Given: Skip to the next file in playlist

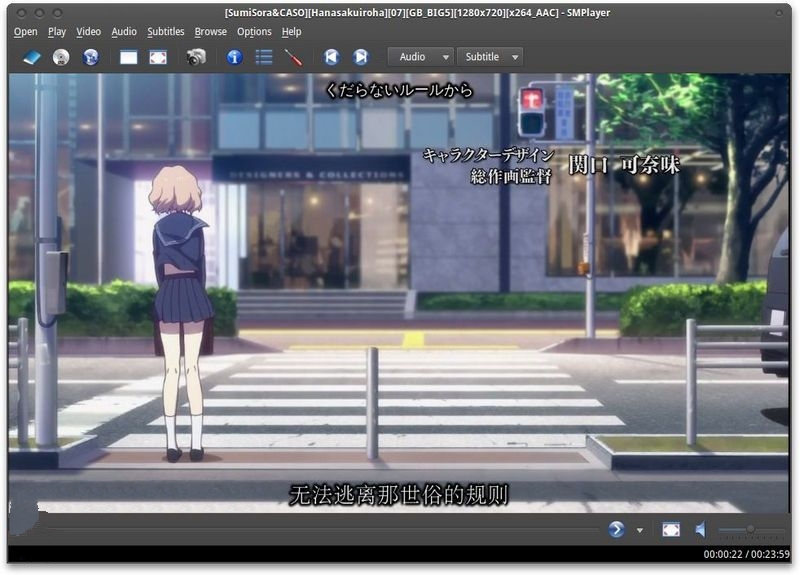Looking at the screenshot, I should (360, 57).
